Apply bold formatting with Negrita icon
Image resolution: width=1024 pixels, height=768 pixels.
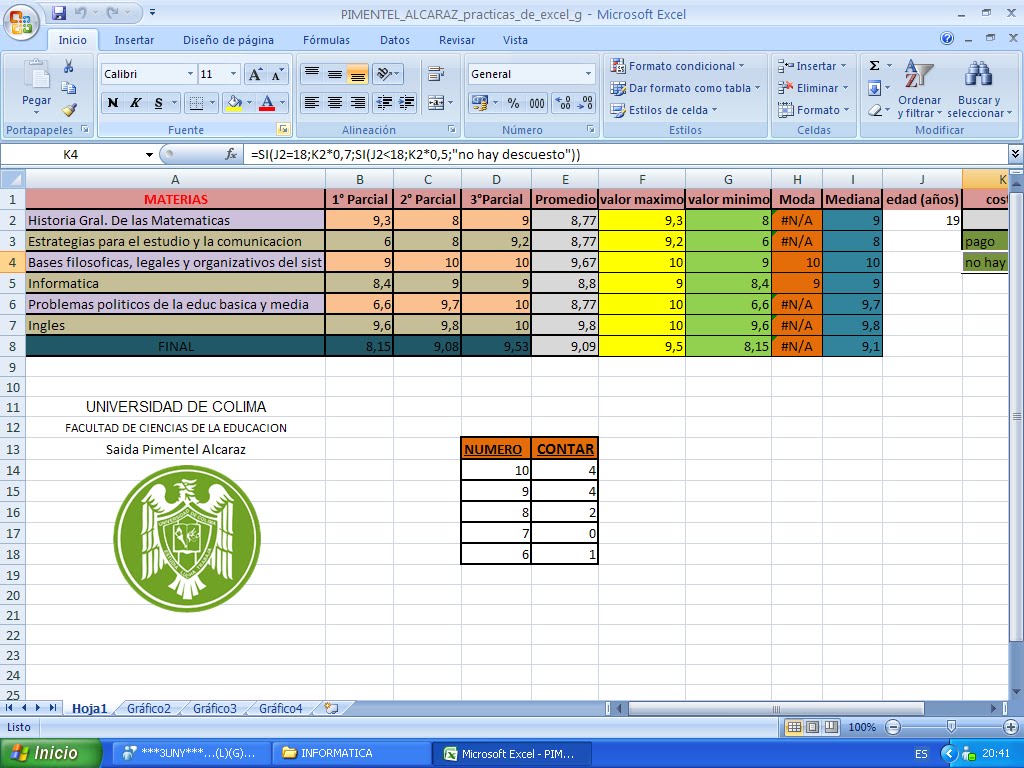114,102
